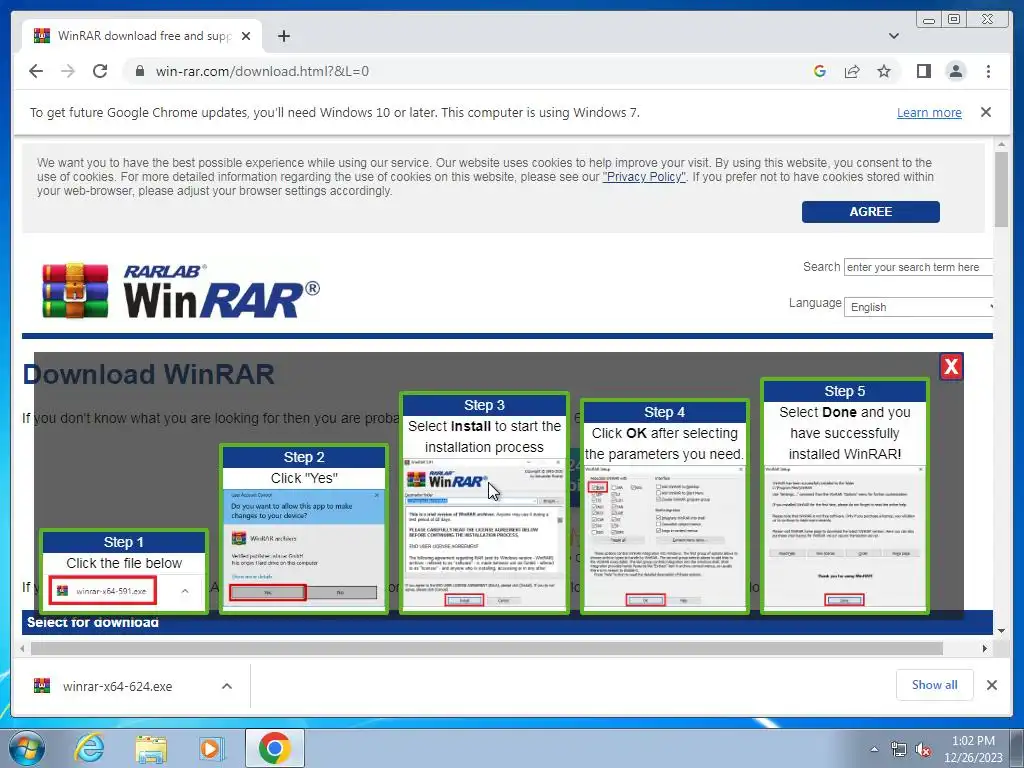Viewport: 1024px width, 768px height.
Task: Select the WinRAR download free tab
Action: (144, 36)
